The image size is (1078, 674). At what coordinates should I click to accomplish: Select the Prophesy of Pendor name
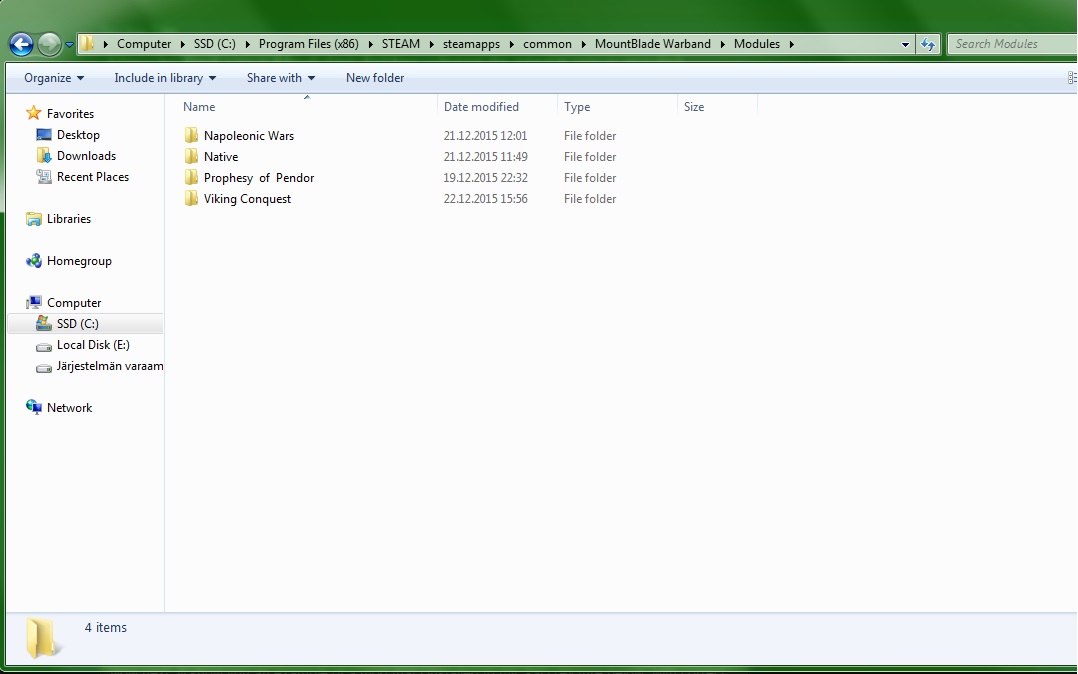tap(258, 177)
